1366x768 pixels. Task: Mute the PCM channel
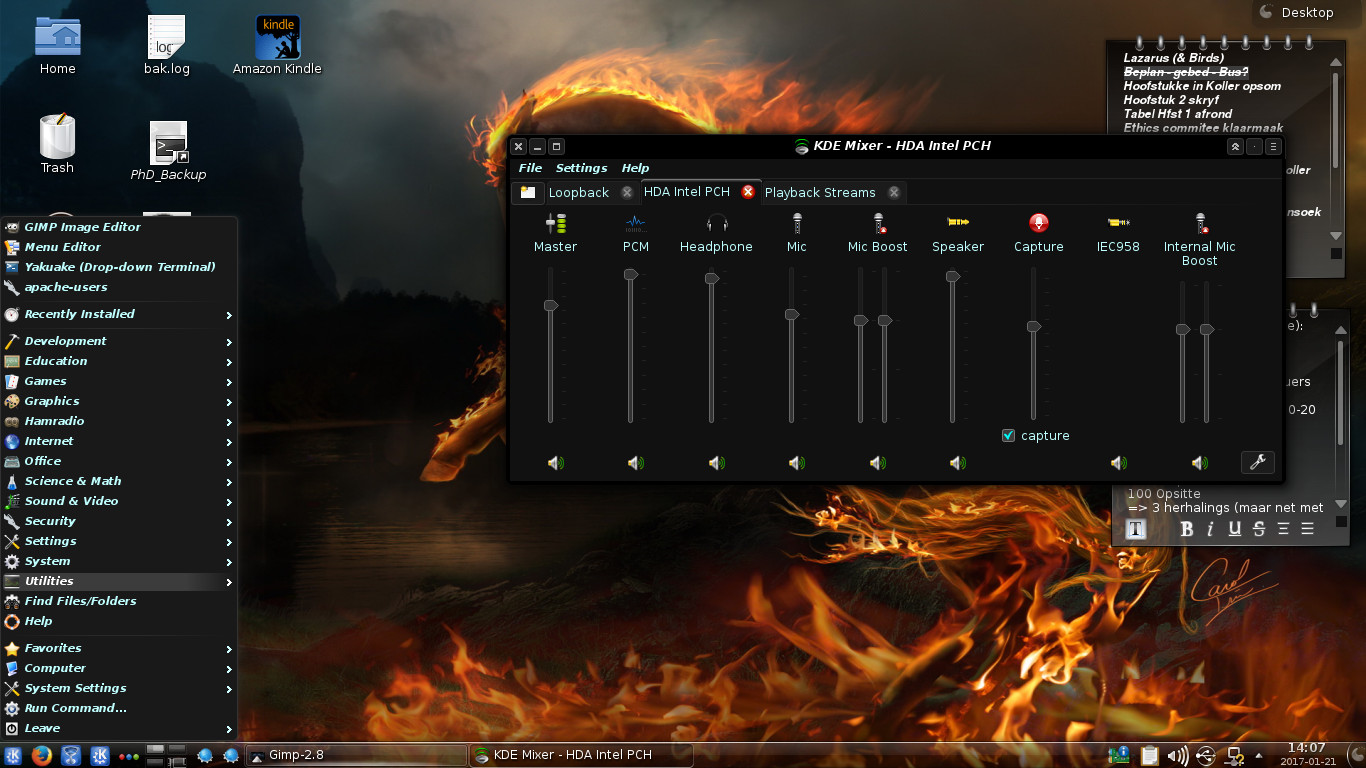pos(636,463)
